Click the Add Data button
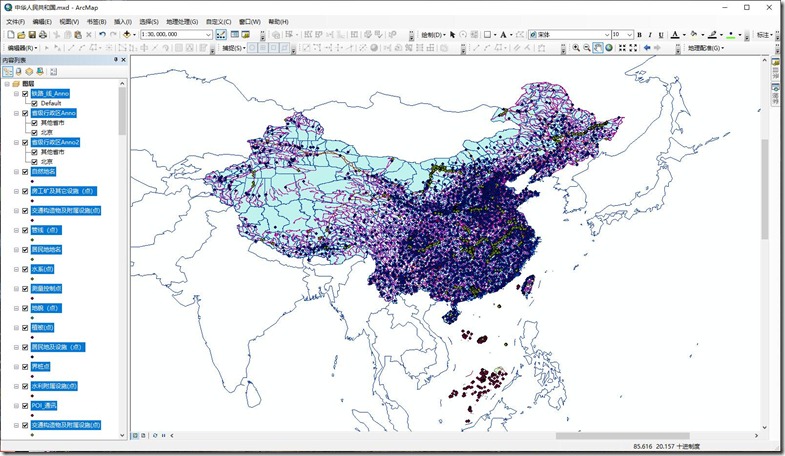This screenshot has height=456, width=785. coord(128,34)
